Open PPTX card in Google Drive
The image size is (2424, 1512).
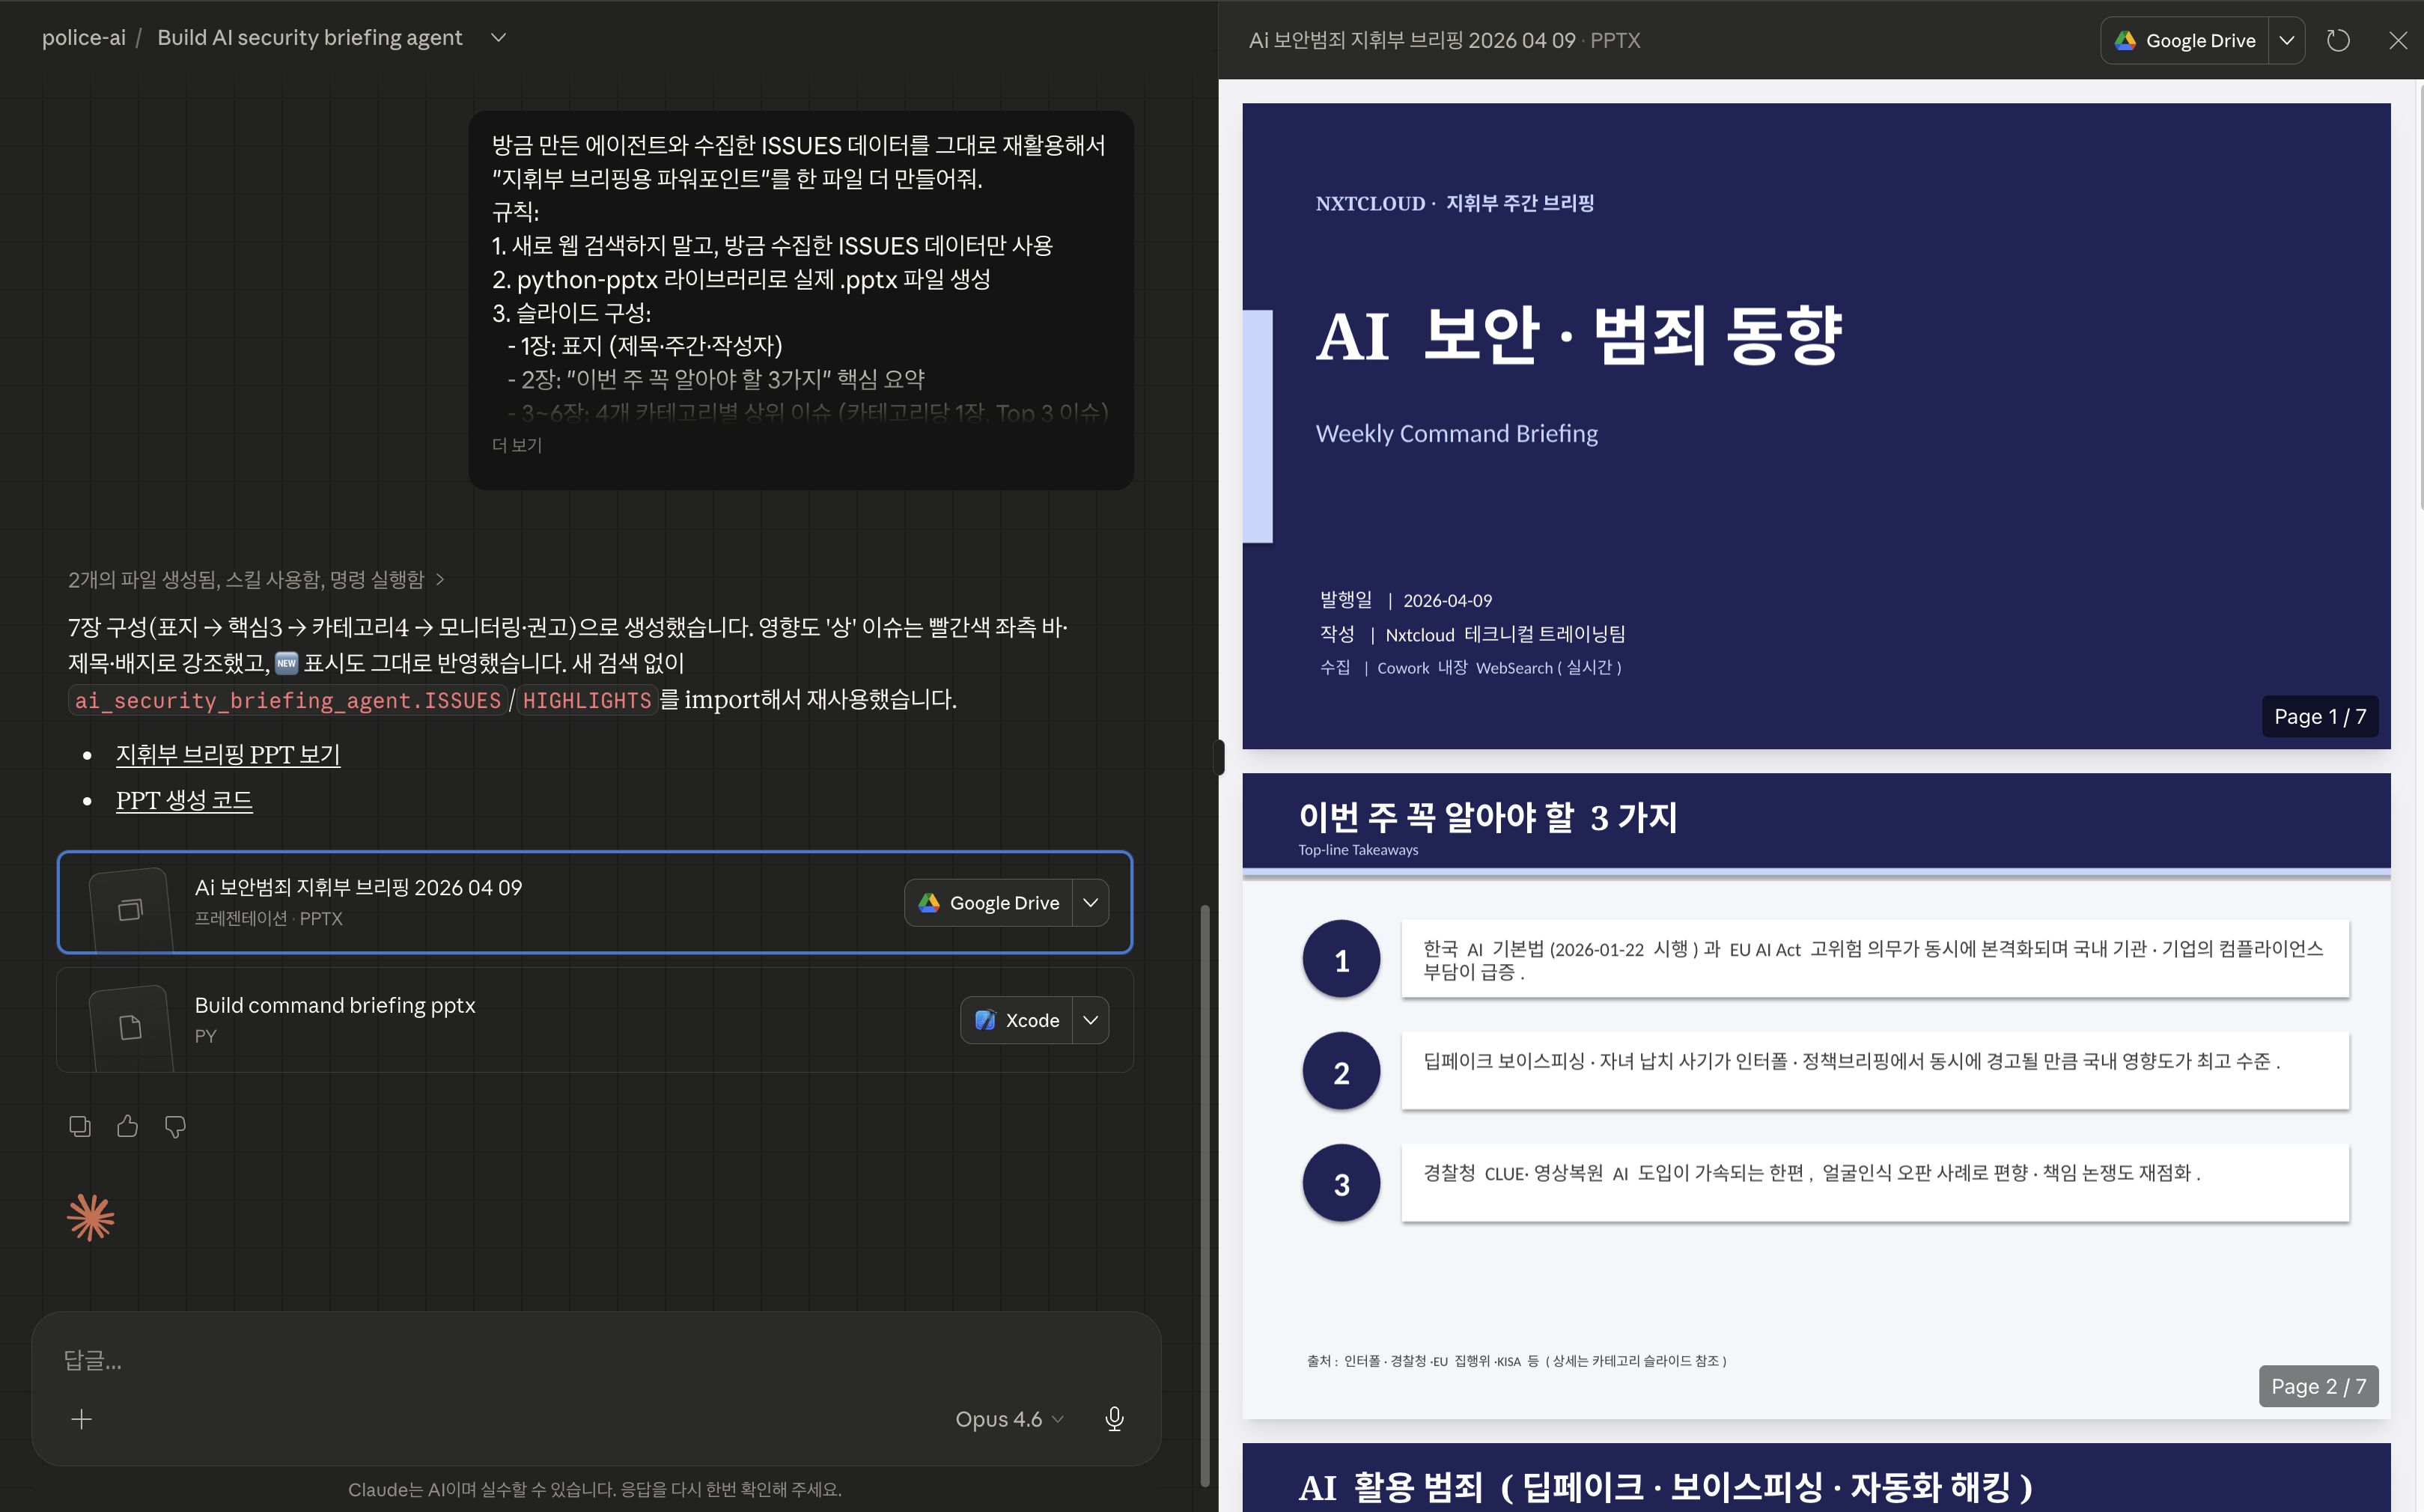click(988, 903)
